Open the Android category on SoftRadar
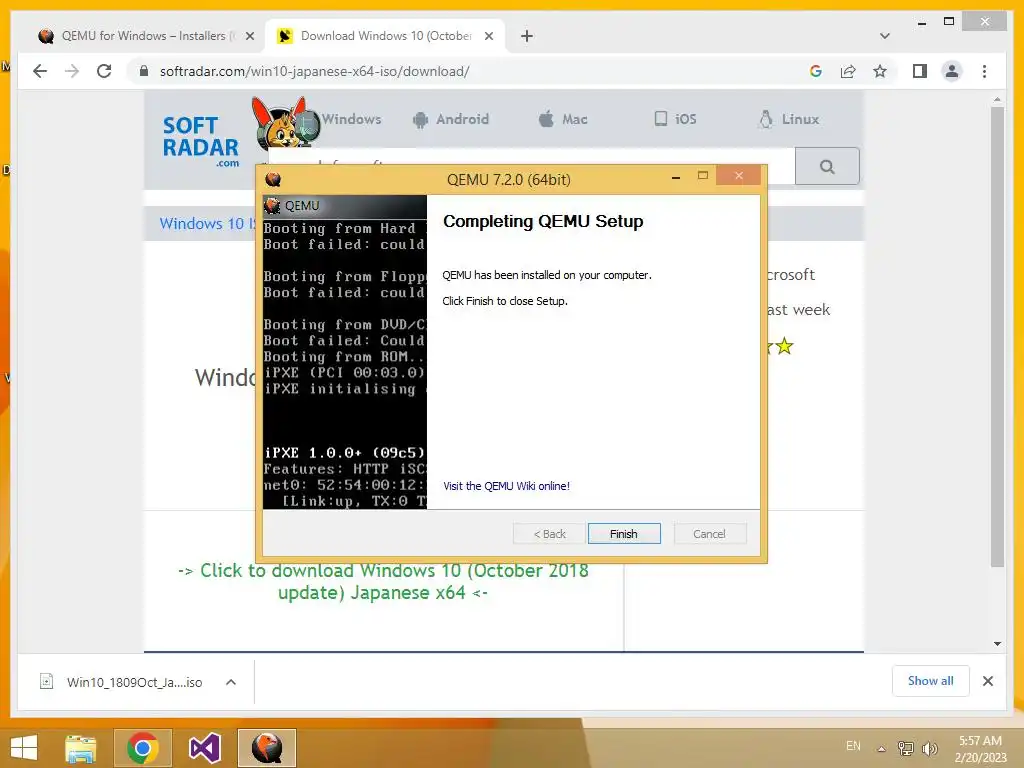The image size is (1024, 768). click(x=451, y=119)
